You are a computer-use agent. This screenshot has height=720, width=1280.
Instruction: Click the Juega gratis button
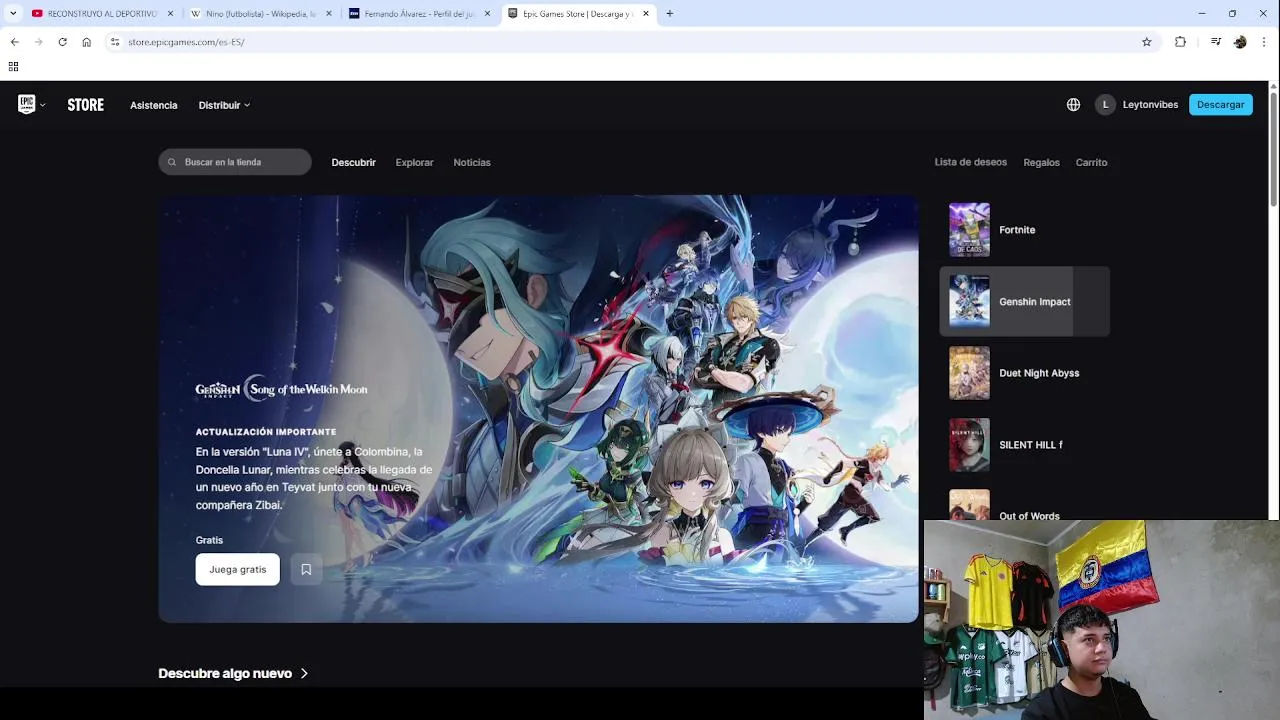237,569
